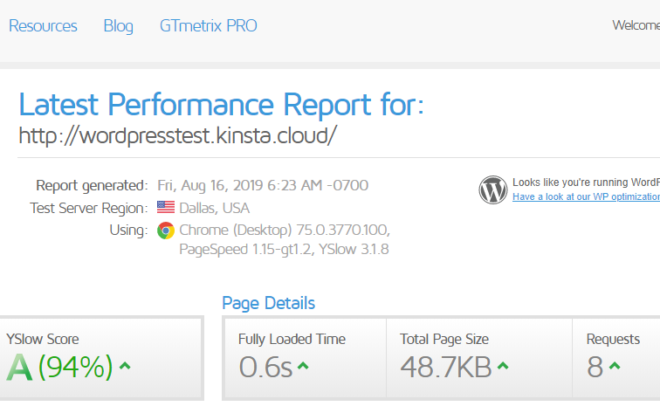Open the WP optimization guide link
Image resolution: width=660 pixels, height=420 pixels.
[586, 197]
